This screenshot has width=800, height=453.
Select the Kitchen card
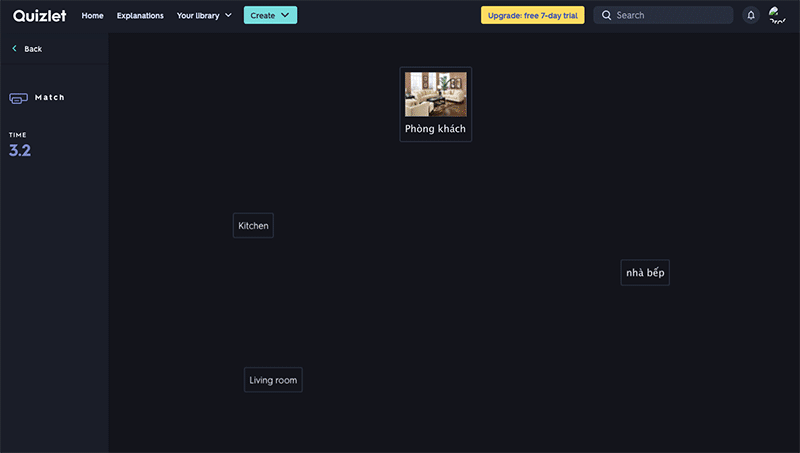[253, 226]
